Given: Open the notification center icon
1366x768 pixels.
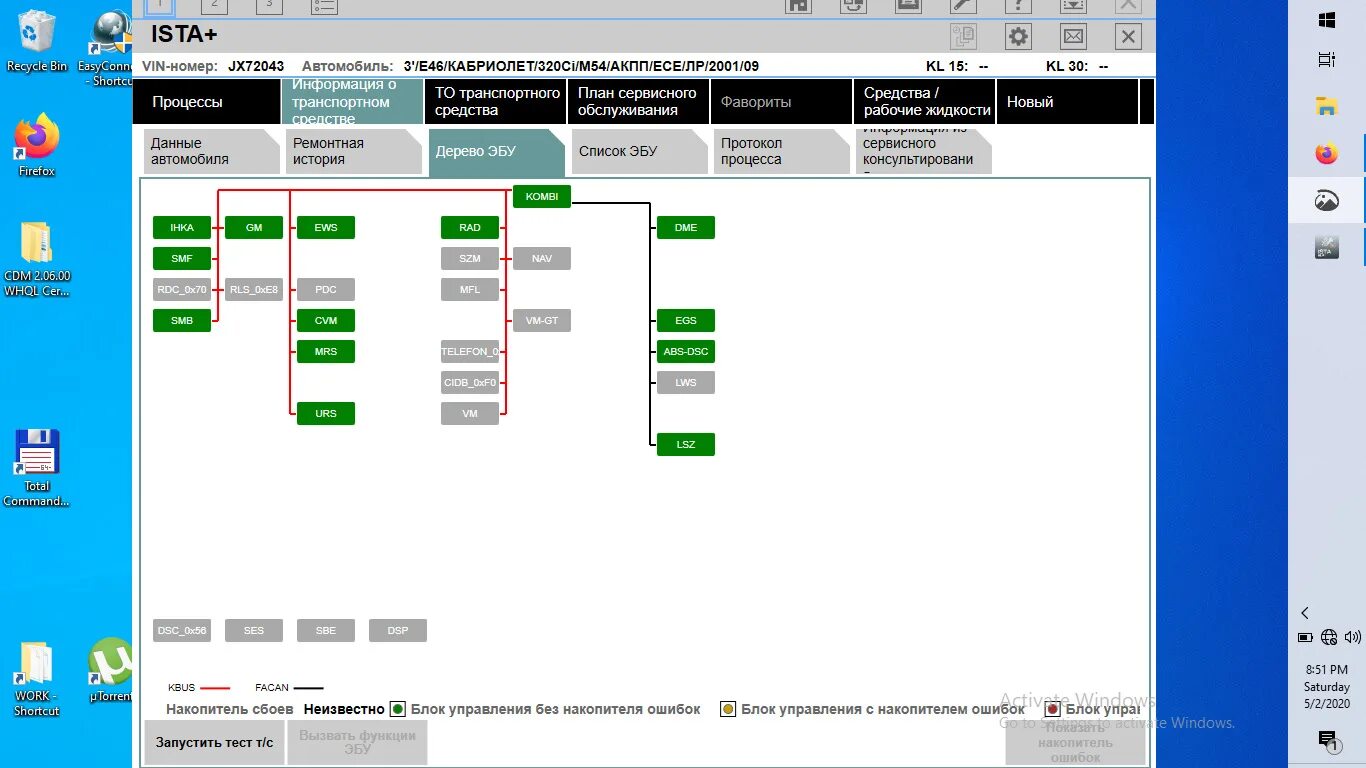Looking at the screenshot, I should [x=1327, y=740].
